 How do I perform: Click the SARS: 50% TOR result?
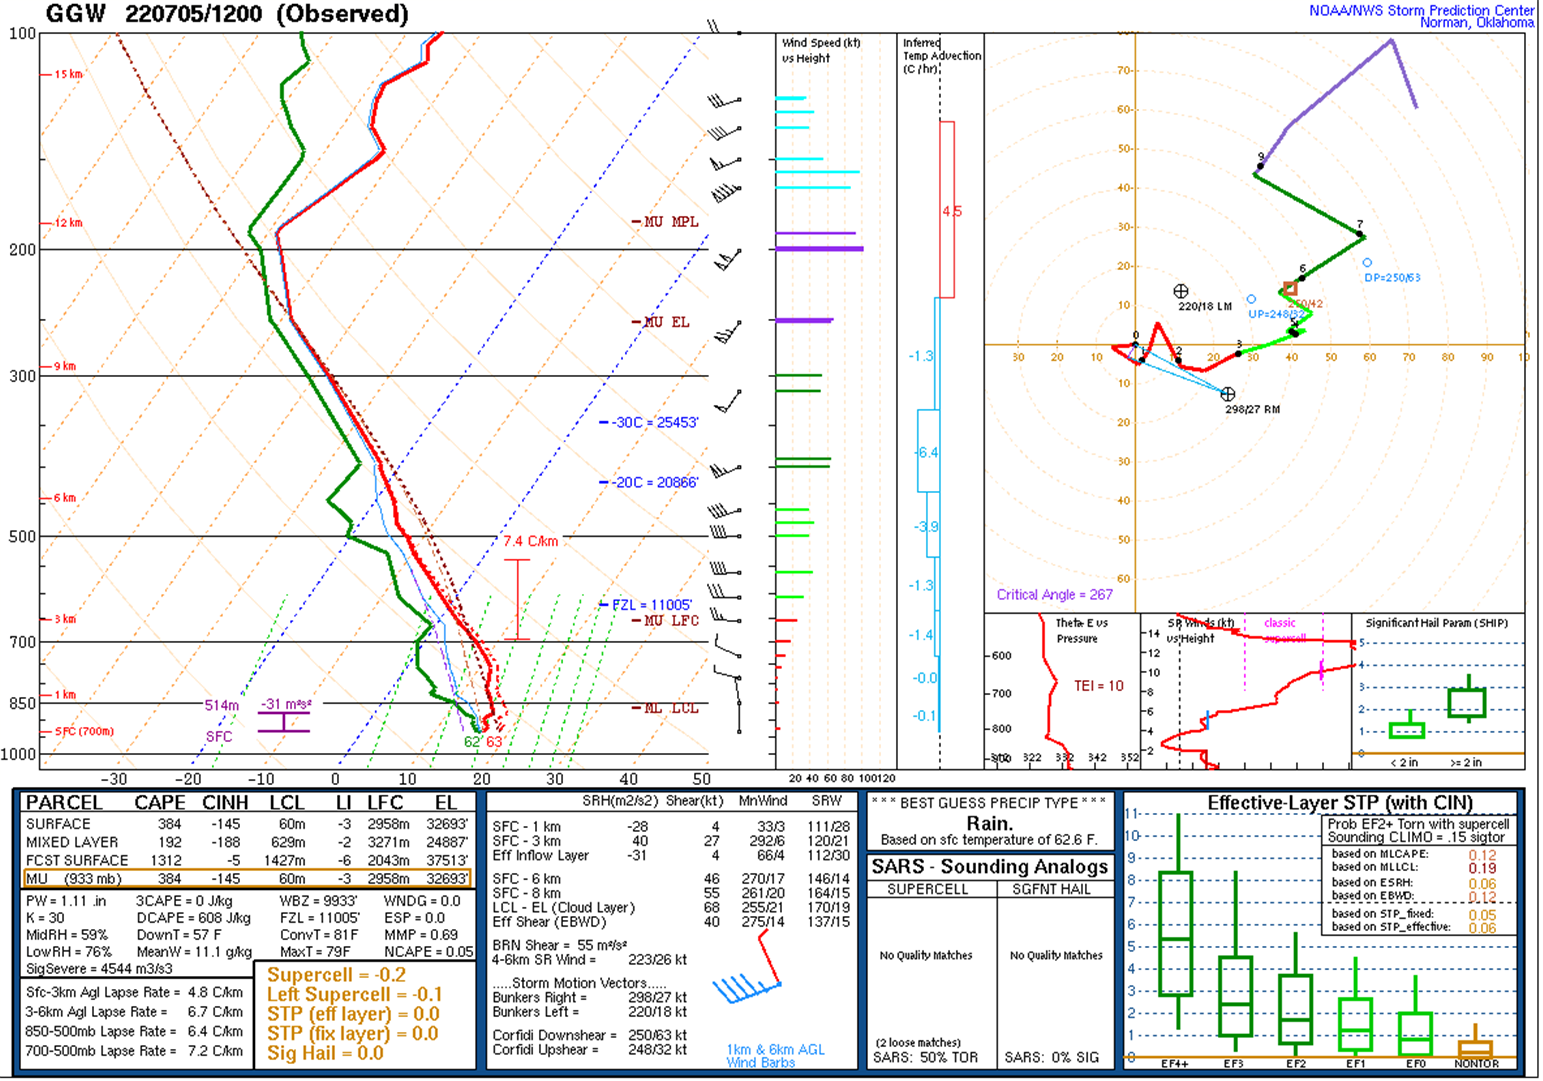(926, 1058)
